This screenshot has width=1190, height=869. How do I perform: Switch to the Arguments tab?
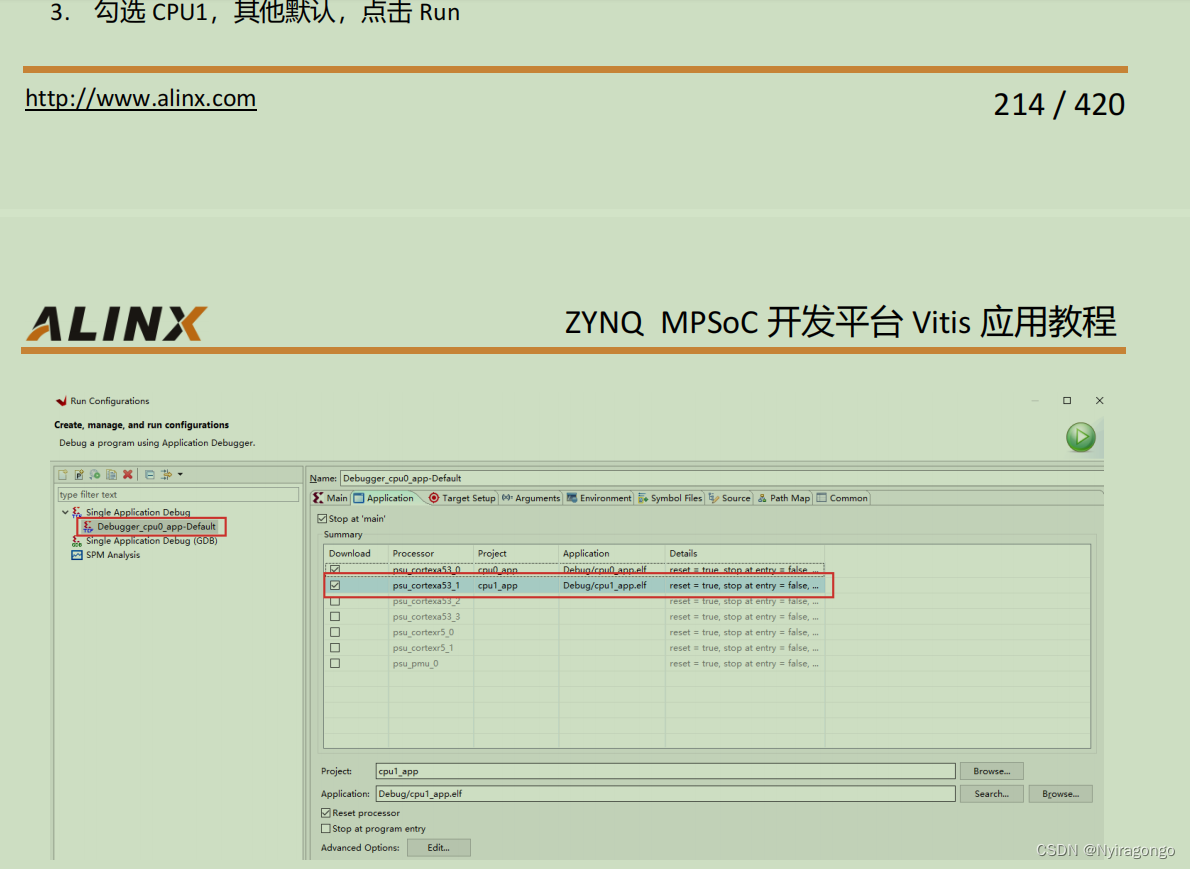(x=530, y=498)
